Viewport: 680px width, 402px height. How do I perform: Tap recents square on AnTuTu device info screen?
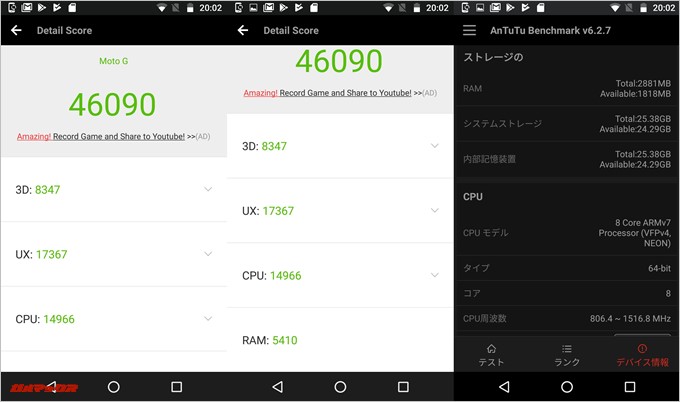pos(630,387)
